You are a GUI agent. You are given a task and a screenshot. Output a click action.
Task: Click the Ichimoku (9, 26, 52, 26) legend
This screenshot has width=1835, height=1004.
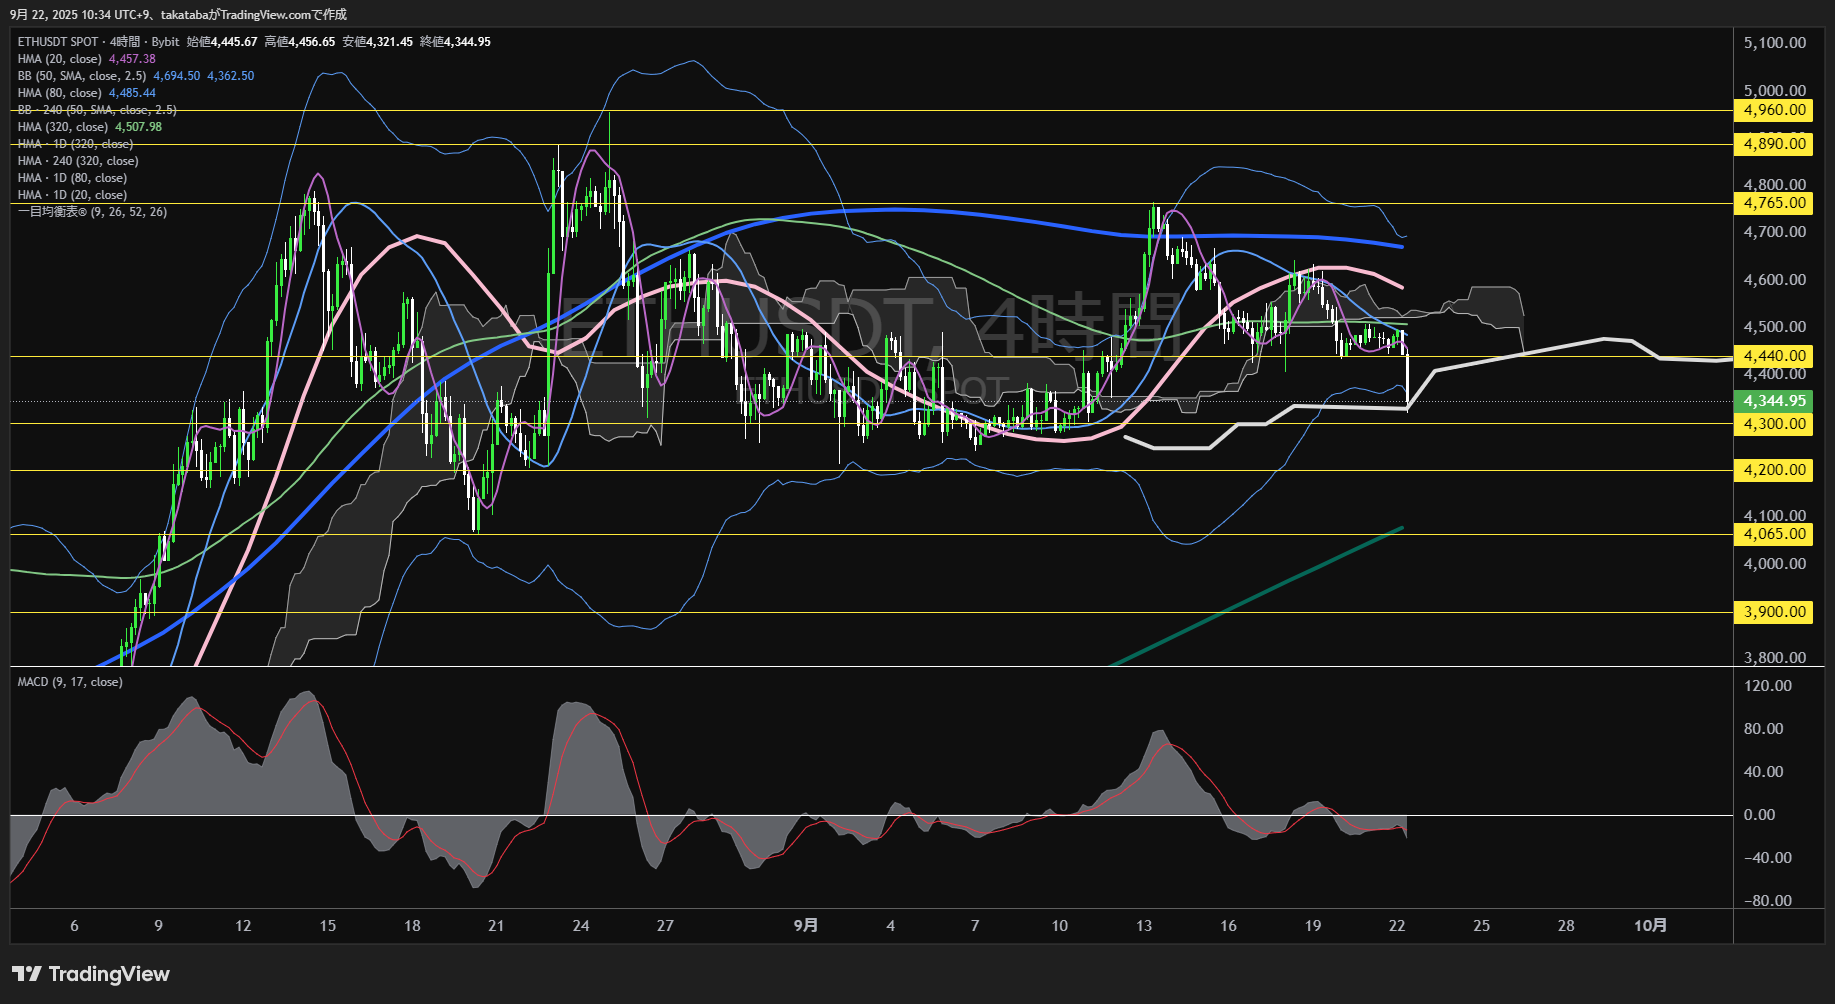[92, 212]
